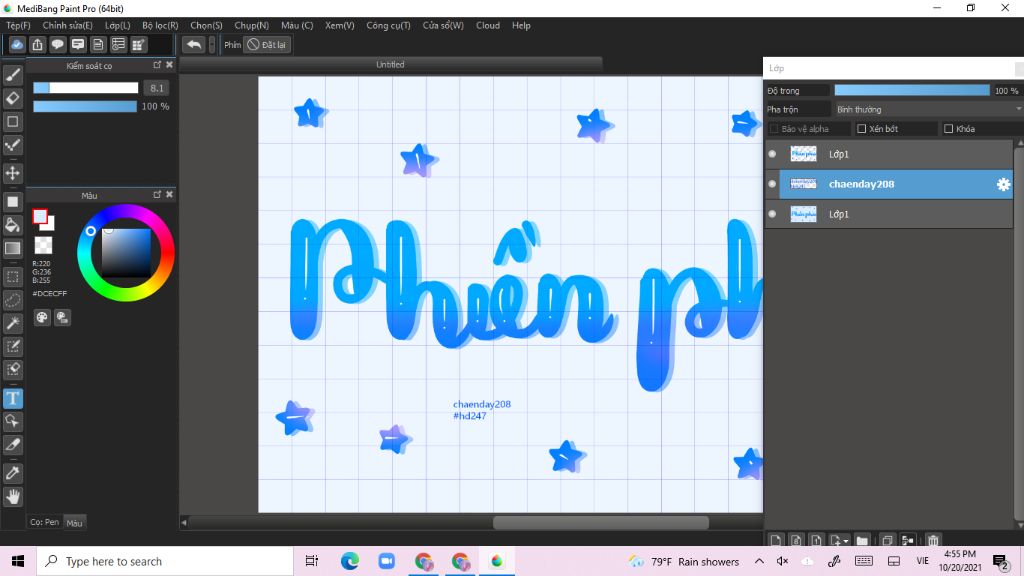Close the Màu color panel
This screenshot has width=1024, height=576.
[x=169, y=195]
